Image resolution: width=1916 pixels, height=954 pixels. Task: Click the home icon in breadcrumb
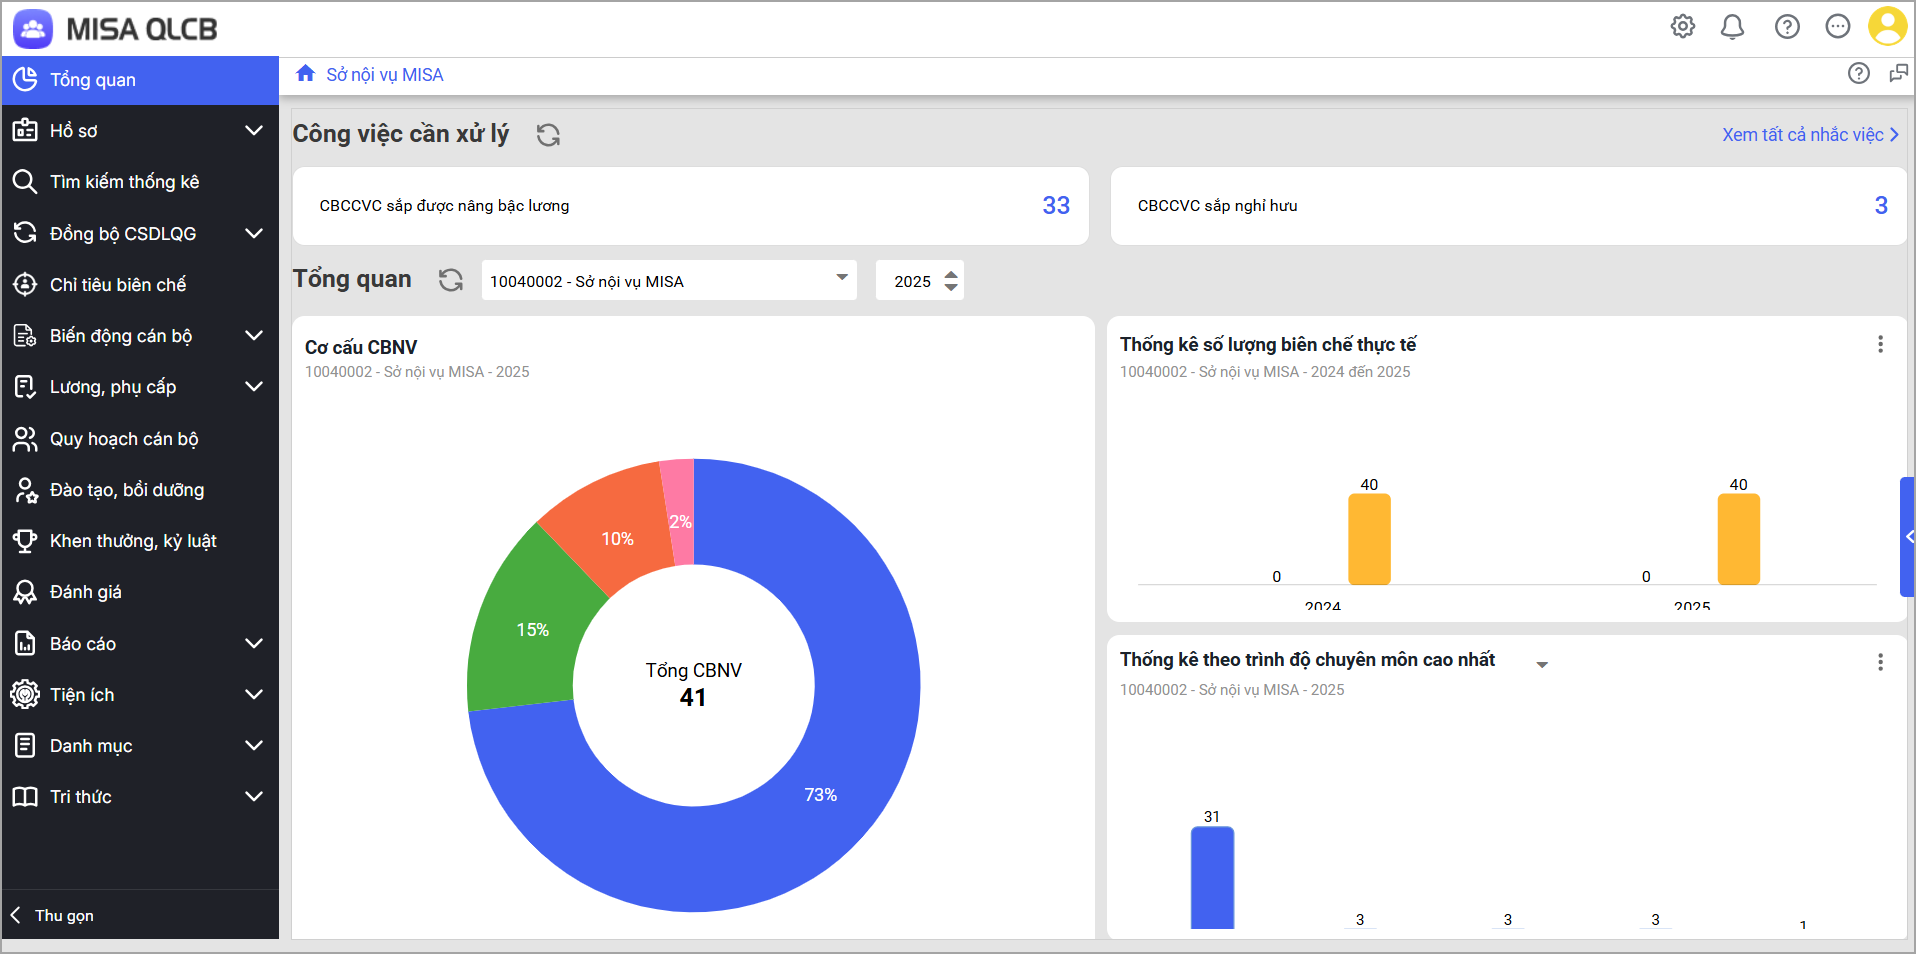pos(306,74)
